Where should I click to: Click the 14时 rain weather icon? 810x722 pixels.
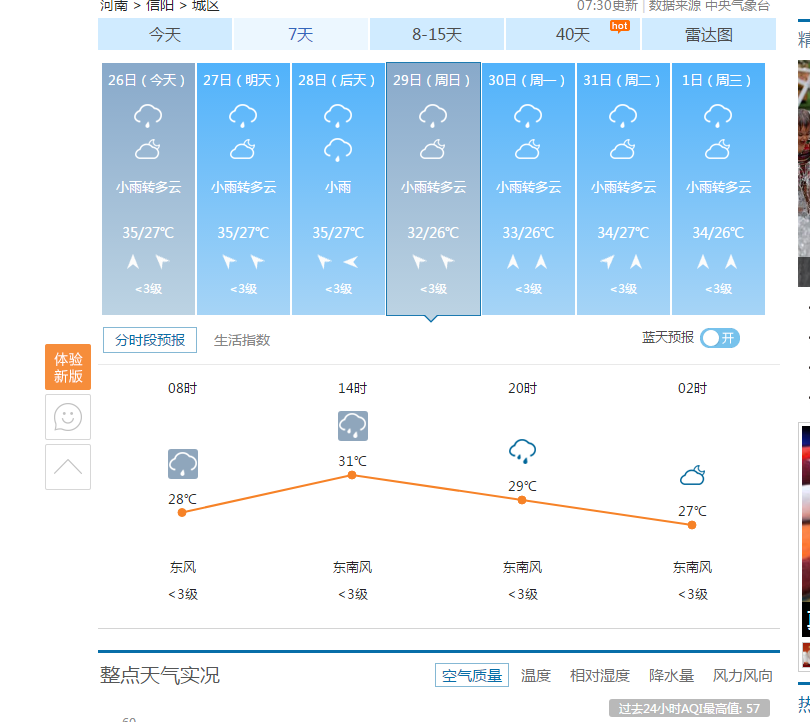[x=352, y=425]
